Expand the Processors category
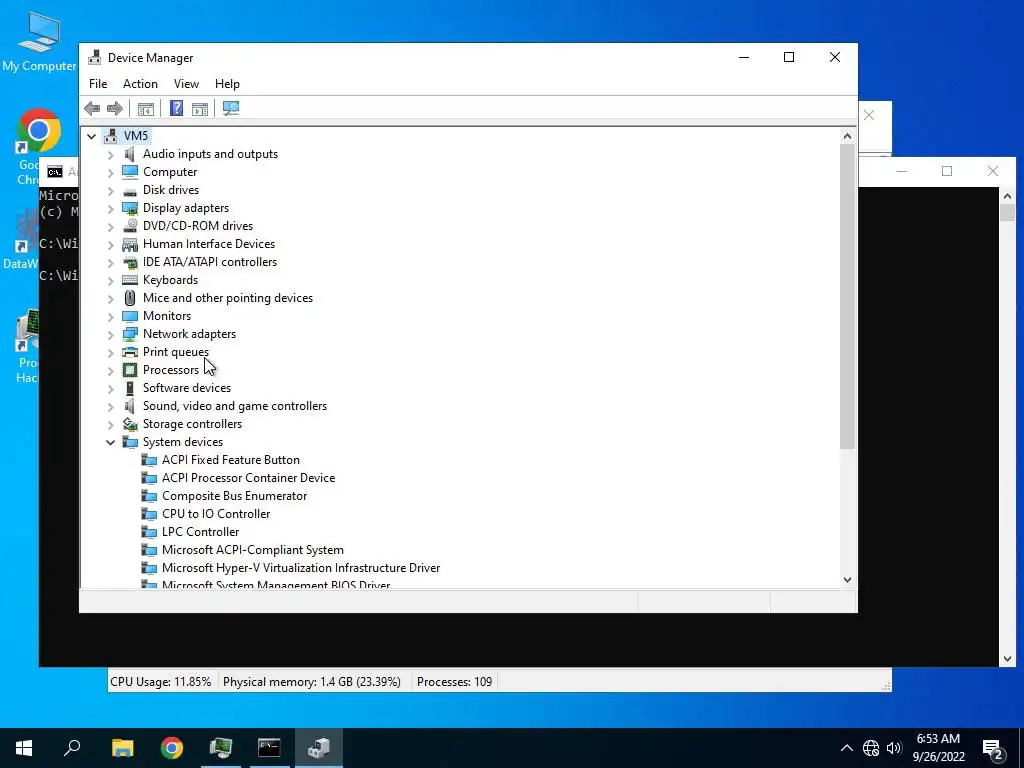 110,370
